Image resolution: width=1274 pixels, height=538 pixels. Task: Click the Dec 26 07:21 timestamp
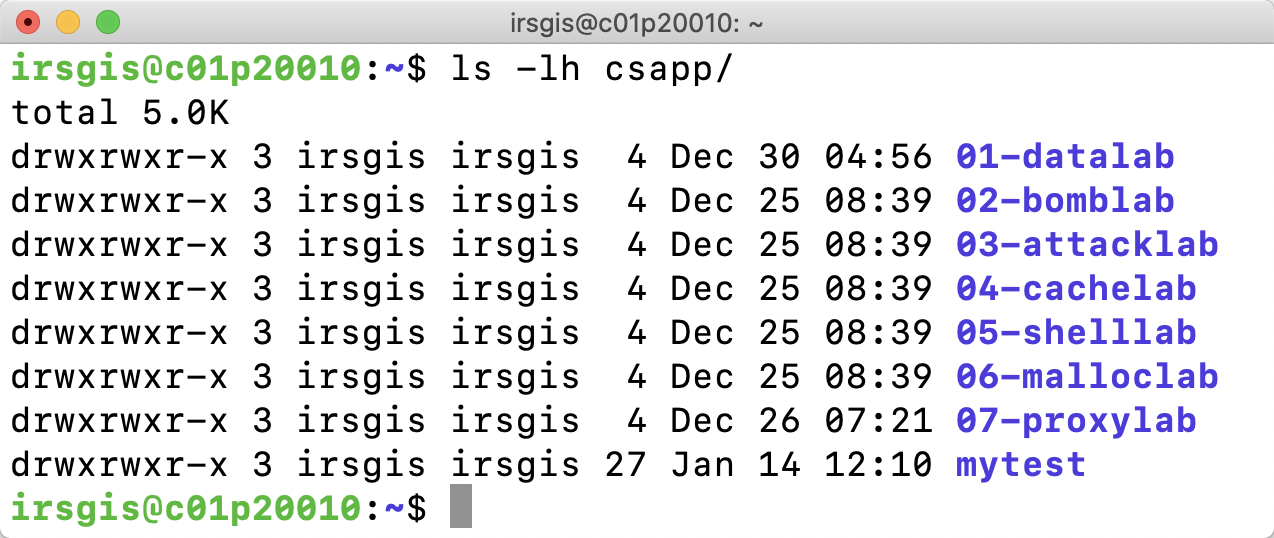(x=801, y=421)
